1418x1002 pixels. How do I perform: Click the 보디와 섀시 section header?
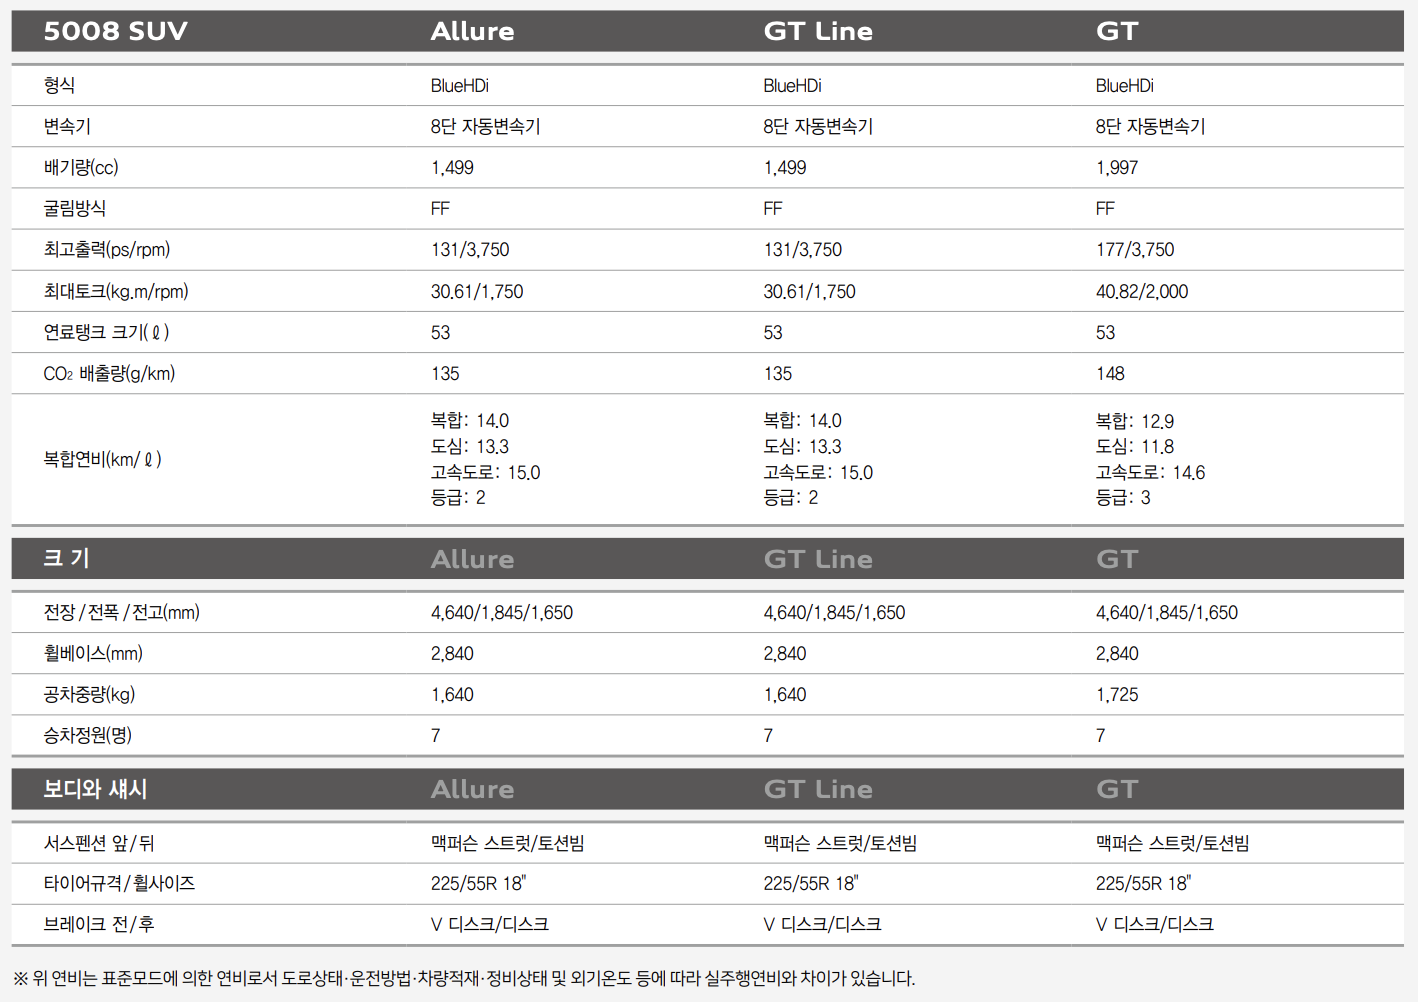pos(95,789)
